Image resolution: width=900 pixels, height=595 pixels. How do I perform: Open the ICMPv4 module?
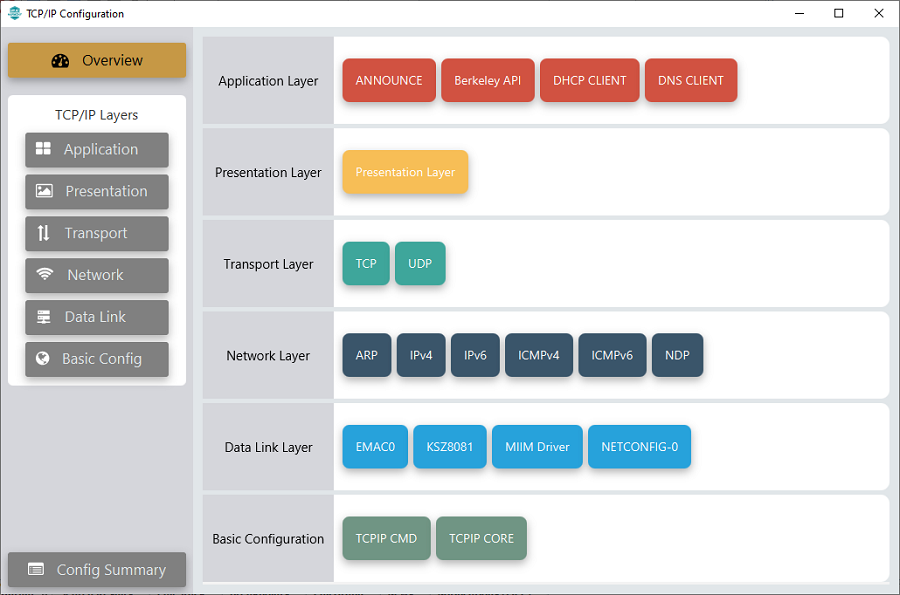click(539, 356)
